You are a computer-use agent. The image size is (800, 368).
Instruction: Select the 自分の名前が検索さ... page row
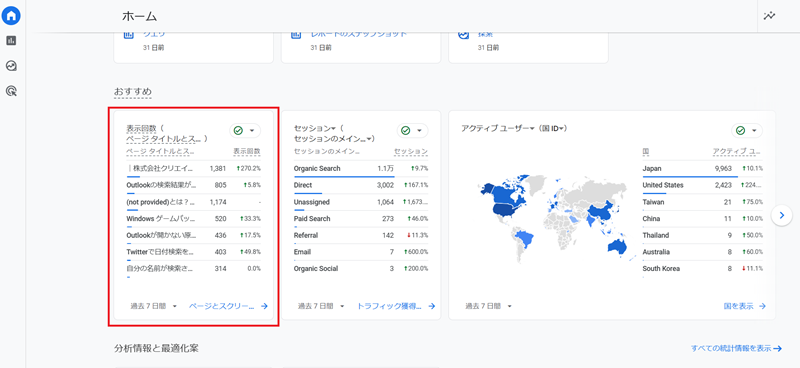pyautogui.click(x=193, y=269)
